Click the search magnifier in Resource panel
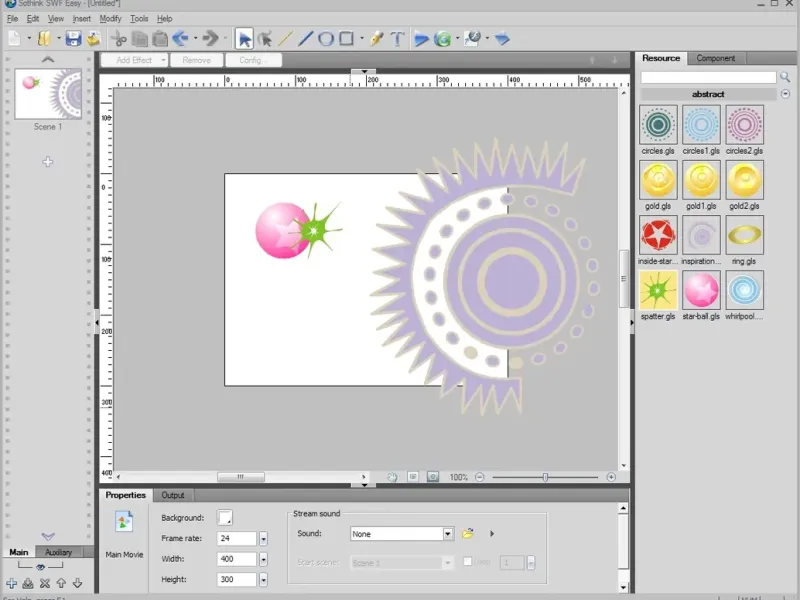Screen dimensions: 800x600 (x=785, y=77)
